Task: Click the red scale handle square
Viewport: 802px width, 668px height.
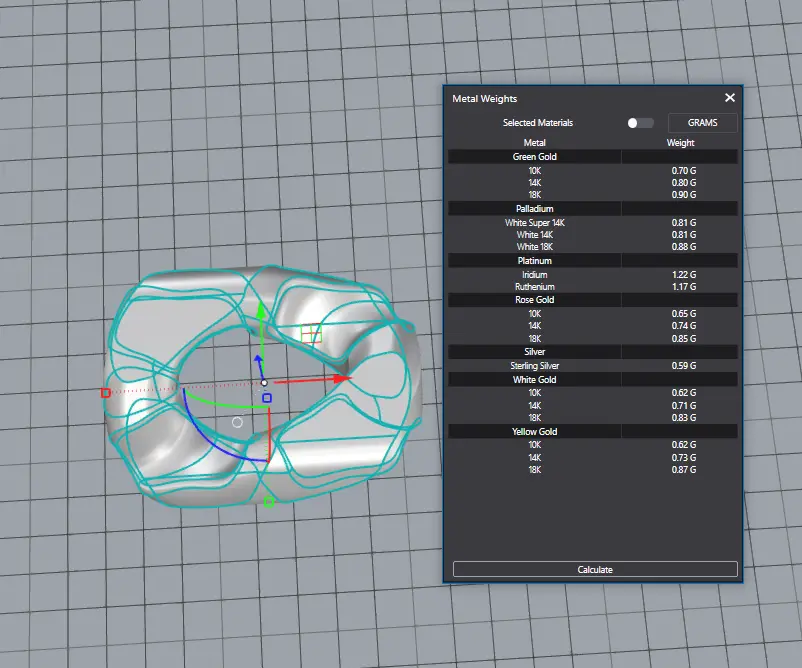Action: point(105,393)
